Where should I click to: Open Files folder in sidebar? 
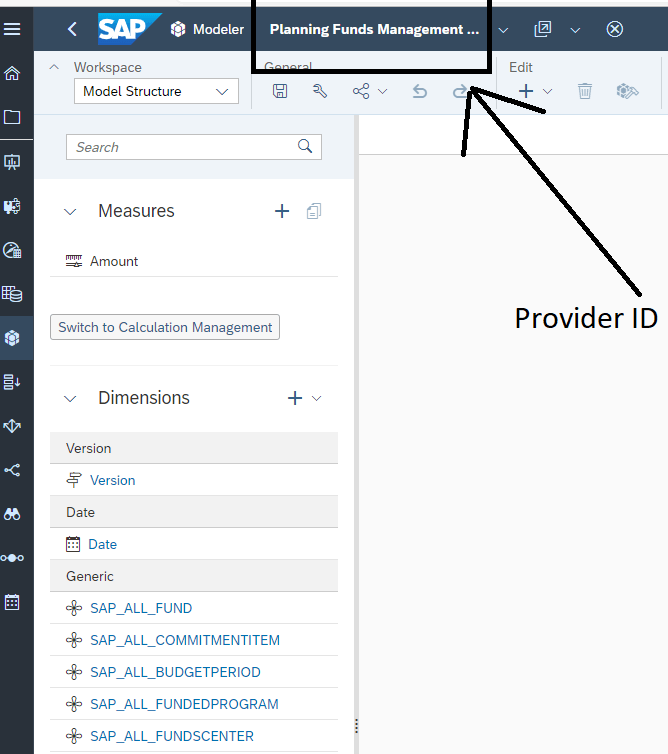tap(12, 117)
